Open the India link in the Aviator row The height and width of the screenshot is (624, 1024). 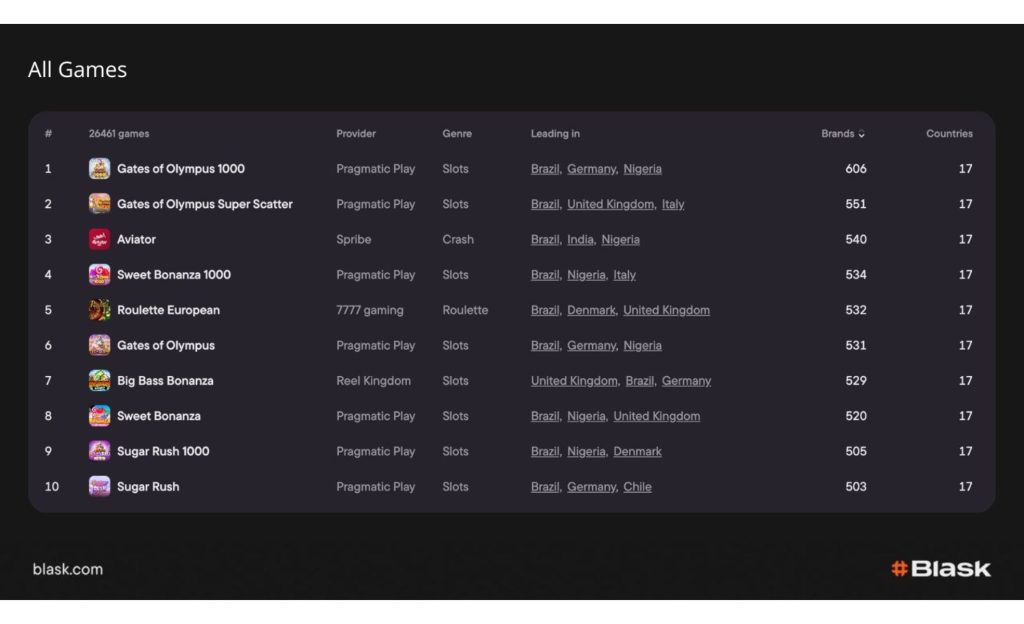pyautogui.click(x=580, y=240)
